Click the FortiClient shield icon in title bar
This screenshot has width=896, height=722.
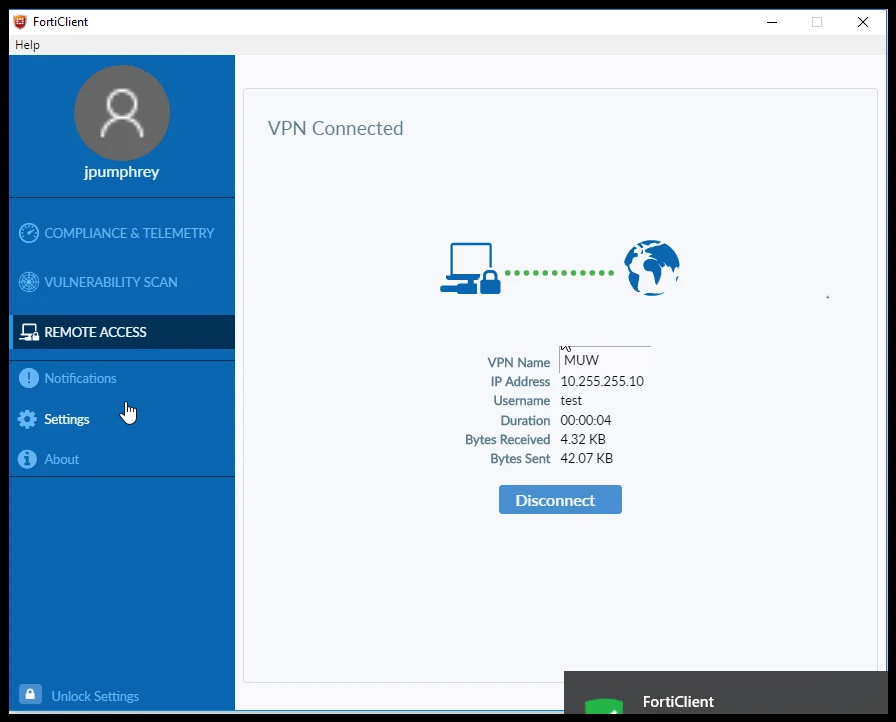tap(20, 22)
